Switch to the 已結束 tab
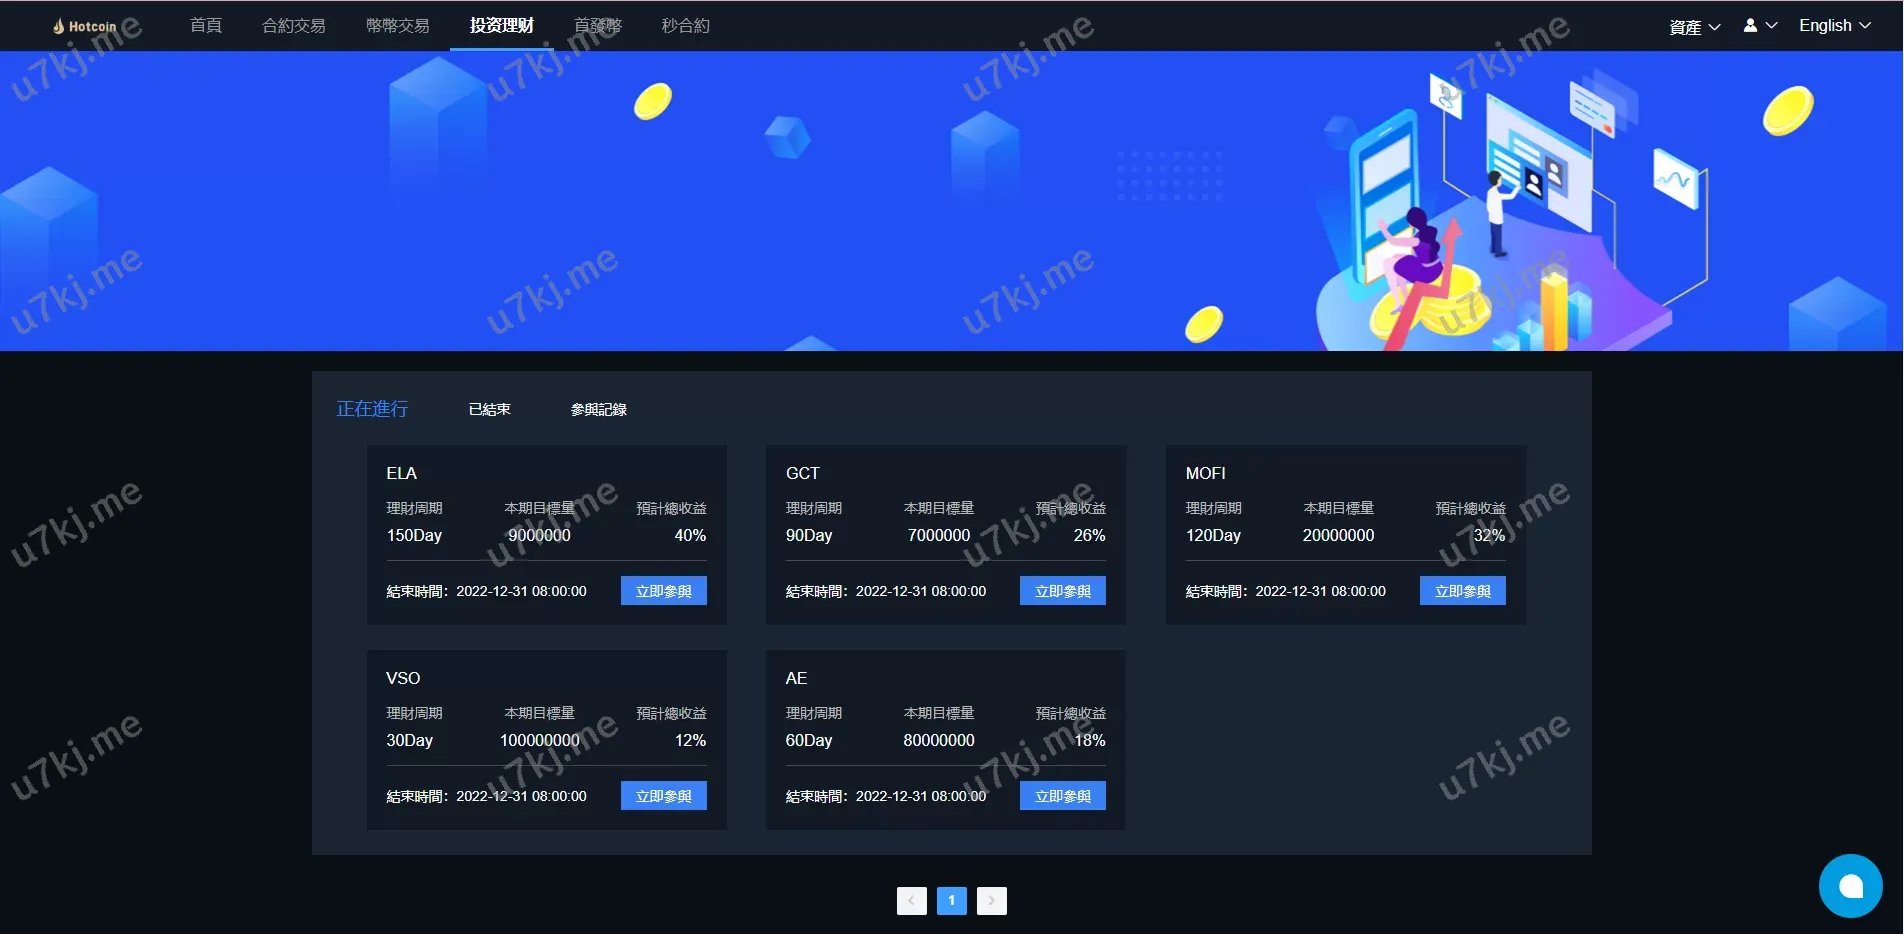 [489, 410]
